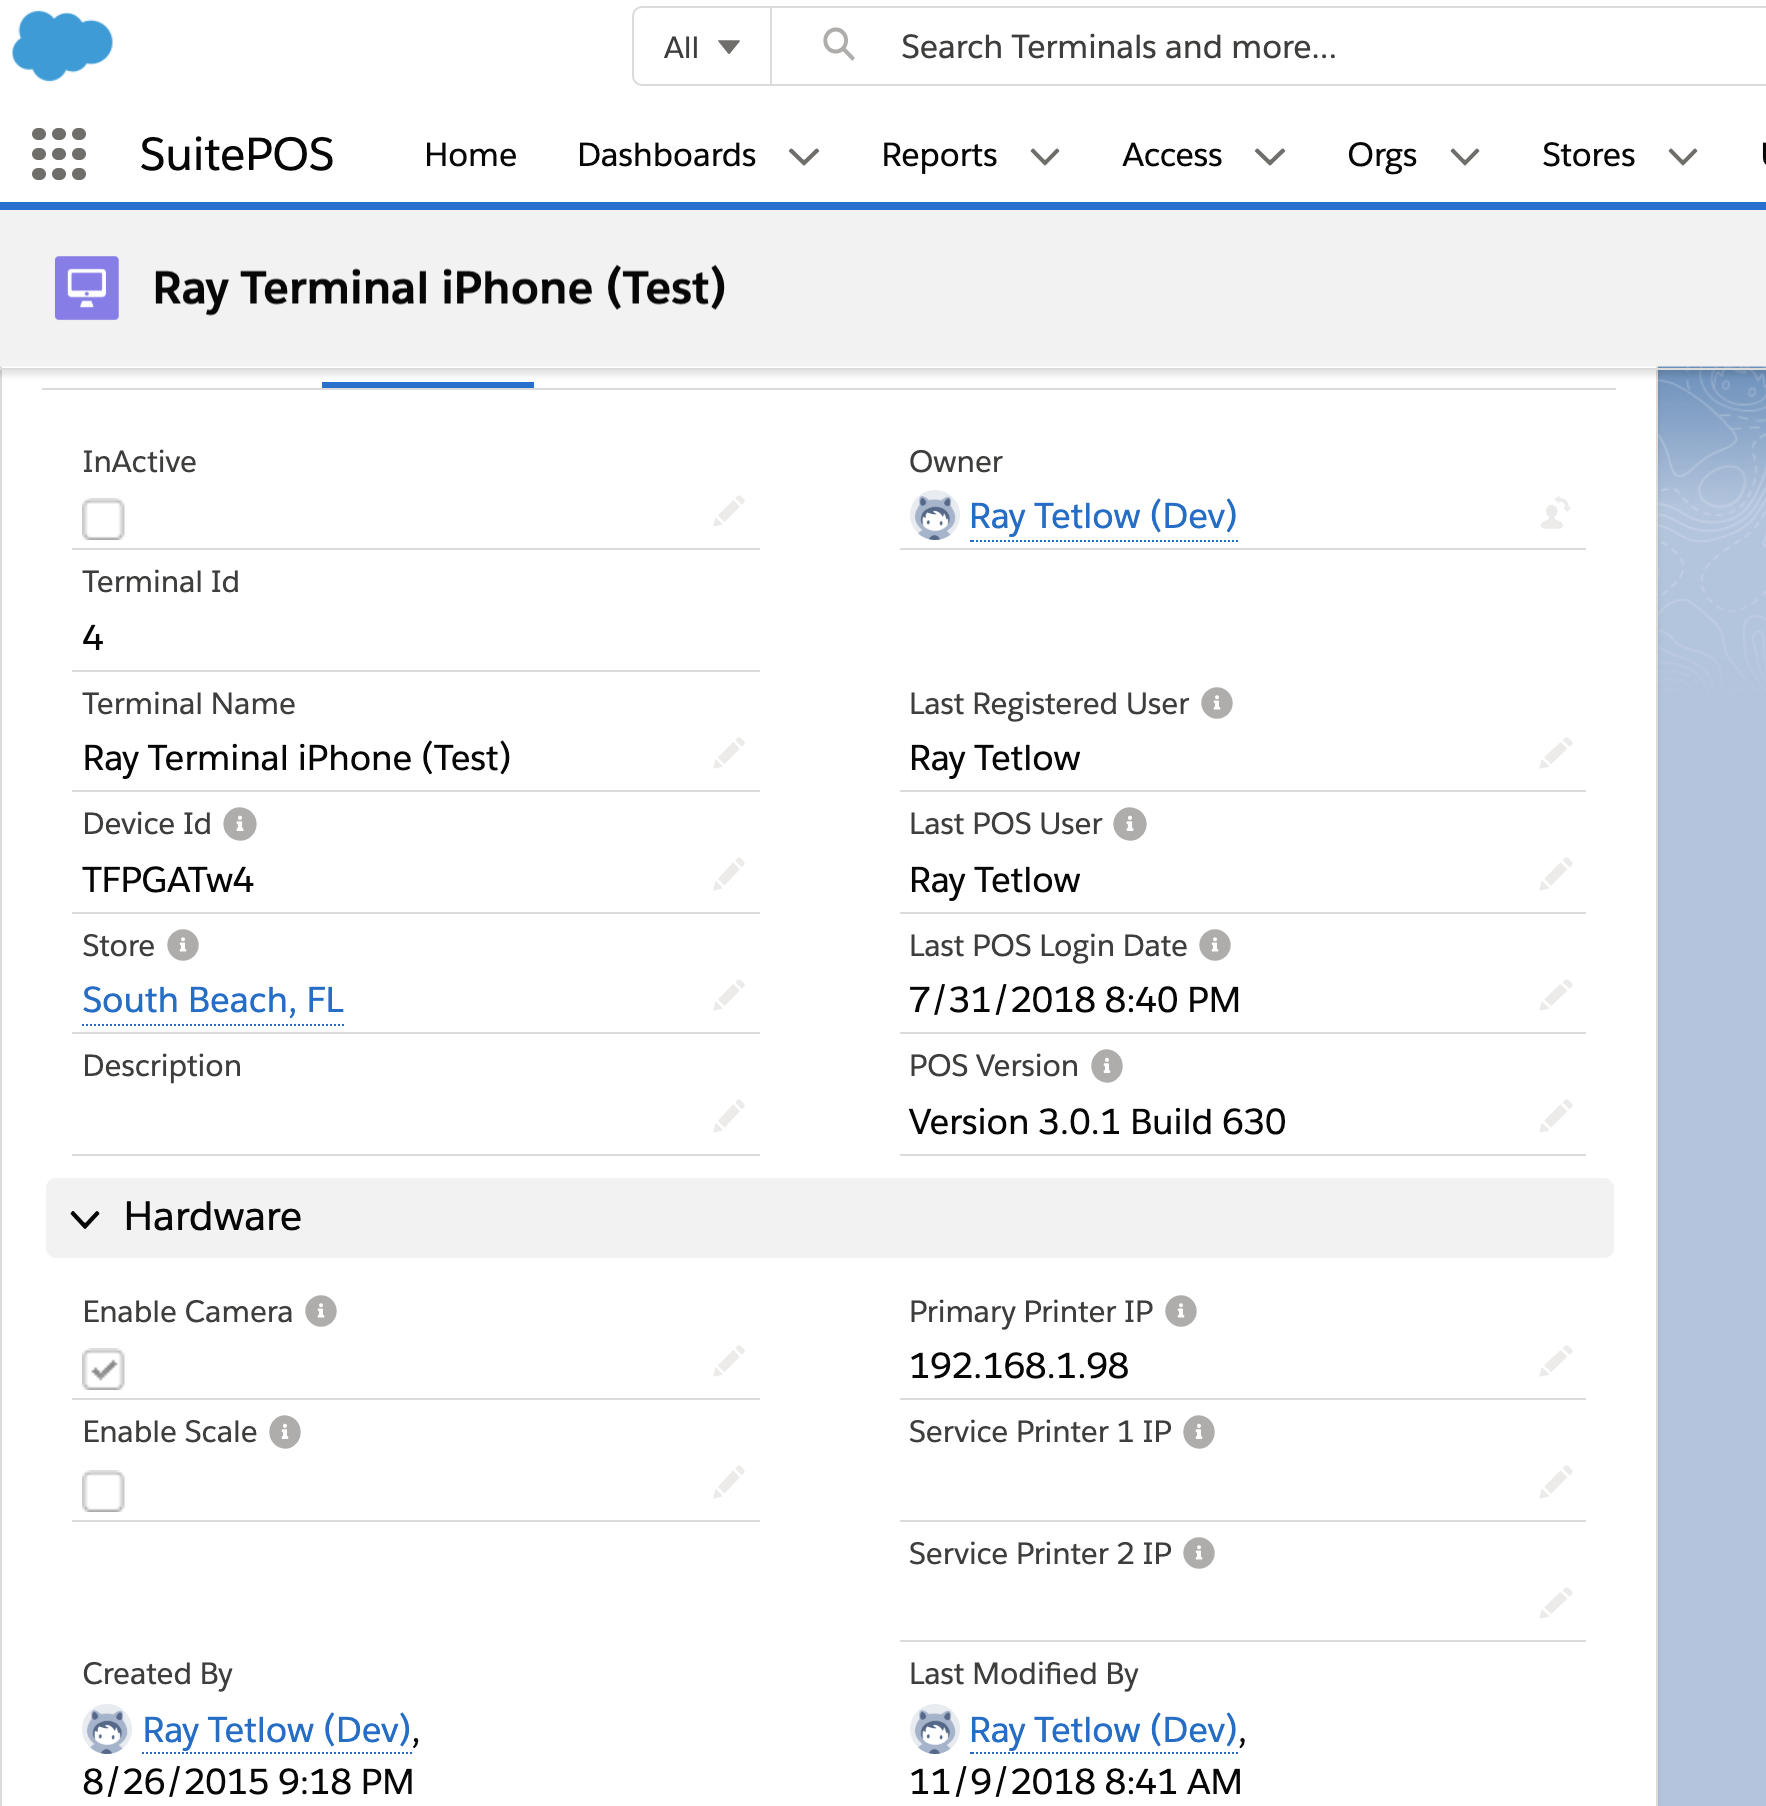1766x1806 pixels.
Task: Open the App Launcher grid icon
Action: pyautogui.click(x=59, y=154)
